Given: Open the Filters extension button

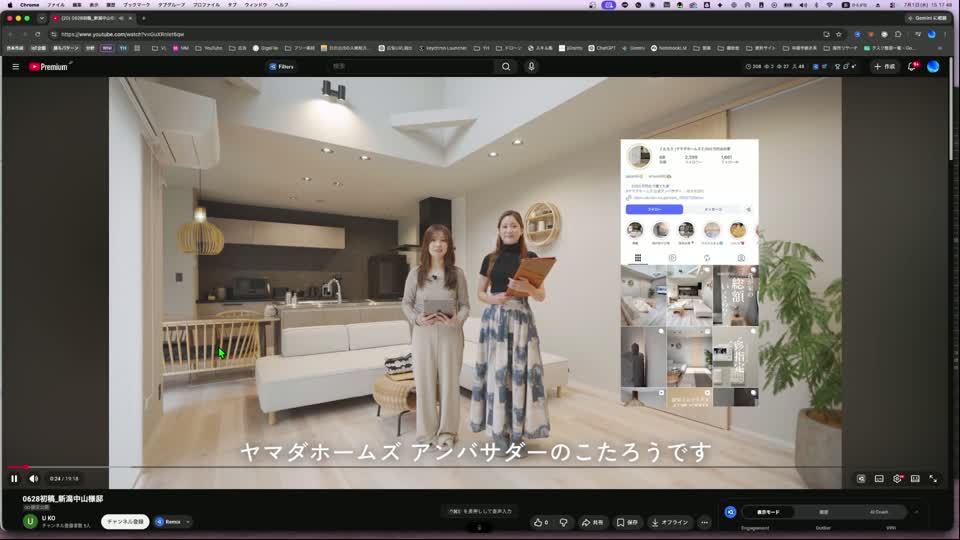Looking at the screenshot, I should (x=282, y=67).
